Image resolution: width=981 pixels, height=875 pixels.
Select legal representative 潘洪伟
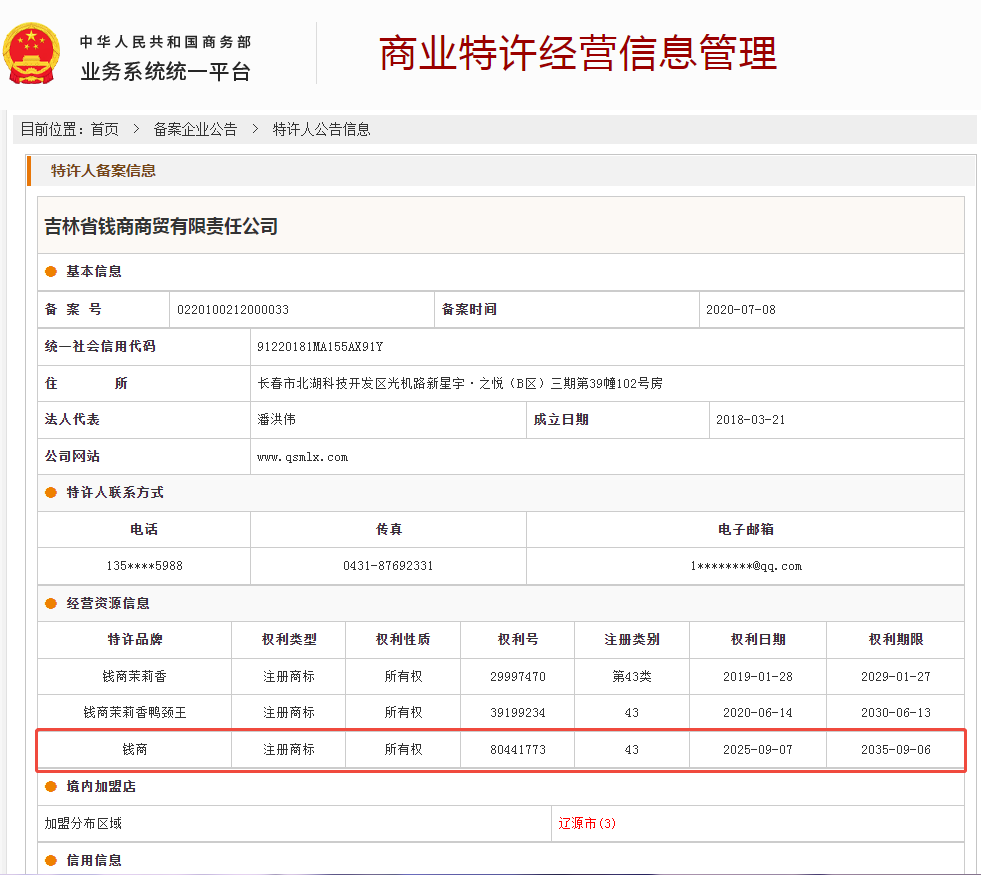(x=276, y=420)
